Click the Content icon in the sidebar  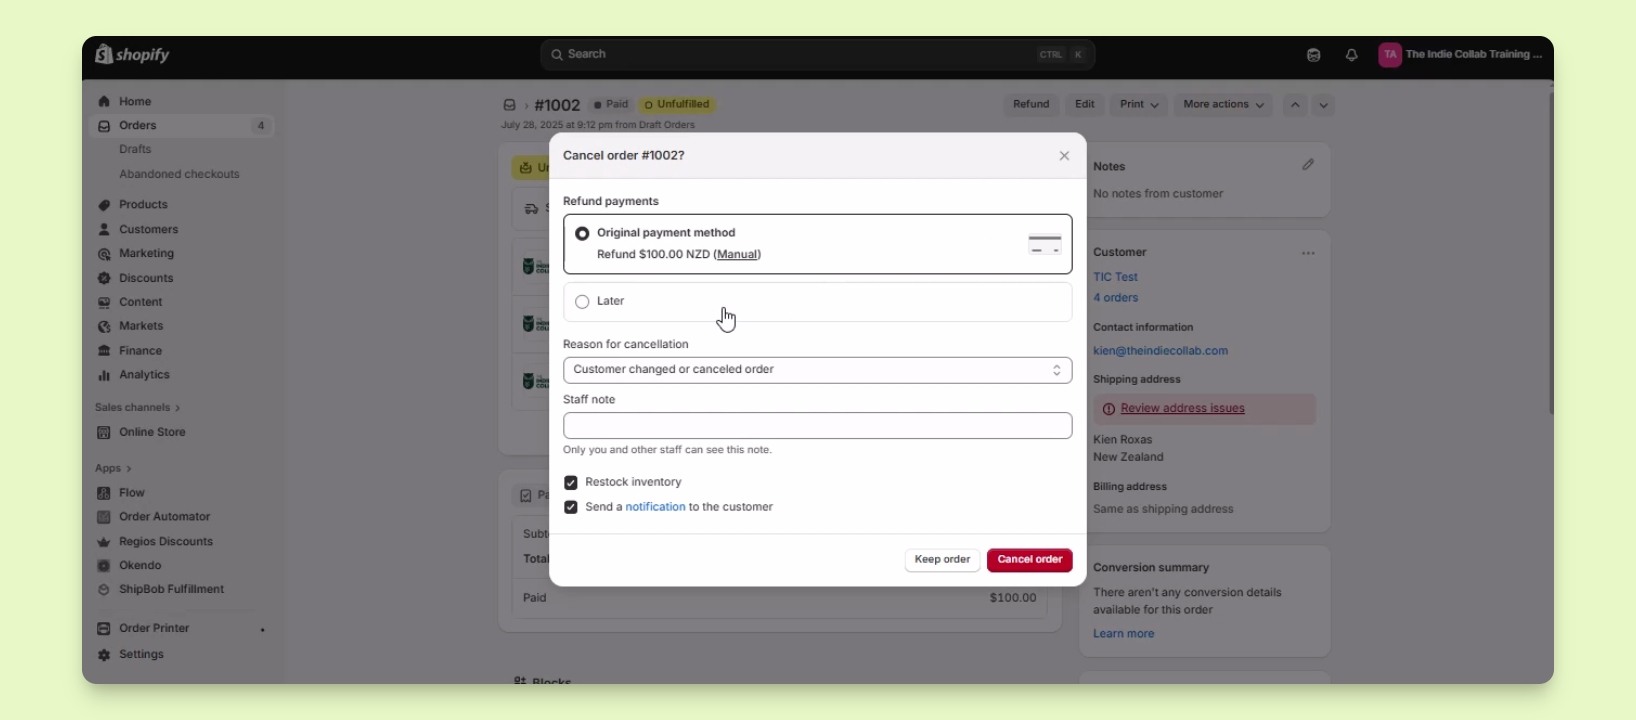point(104,302)
